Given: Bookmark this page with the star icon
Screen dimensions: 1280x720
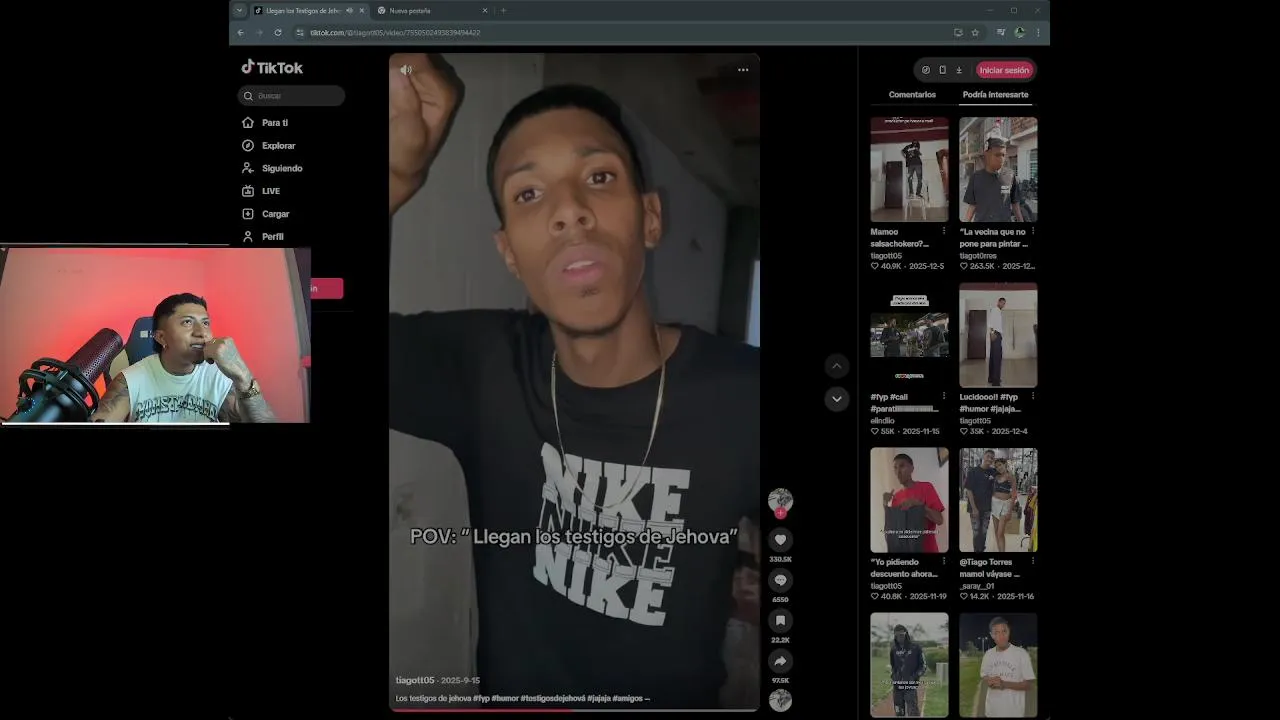Looking at the screenshot, I should (975, 33).
